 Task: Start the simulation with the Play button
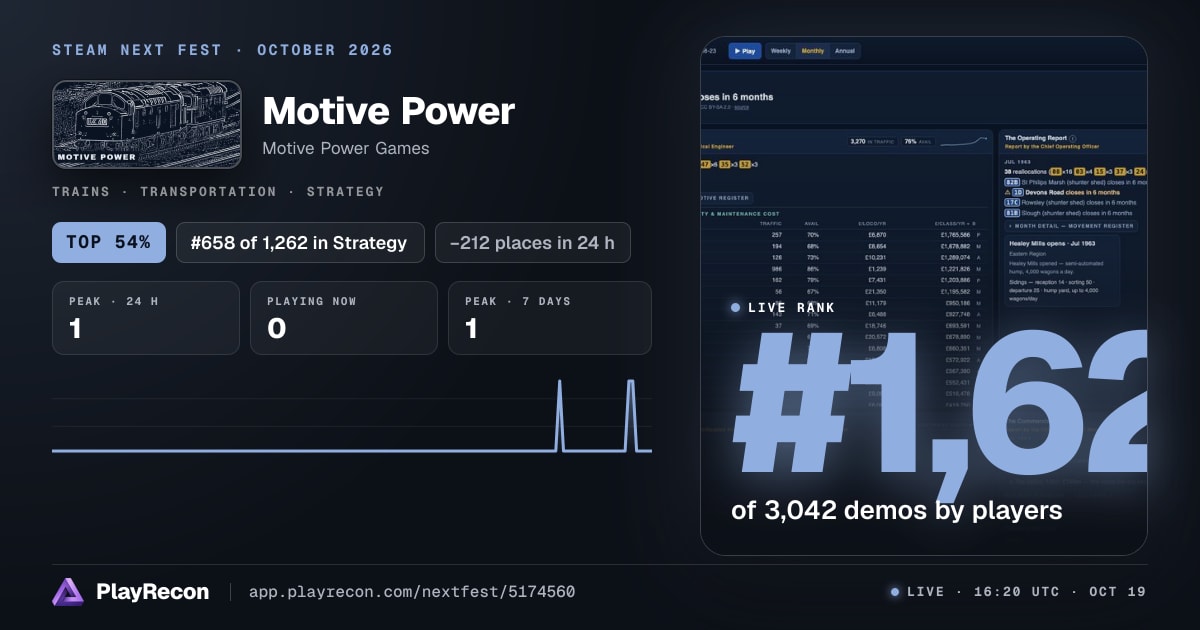click(x=745, y=50)
